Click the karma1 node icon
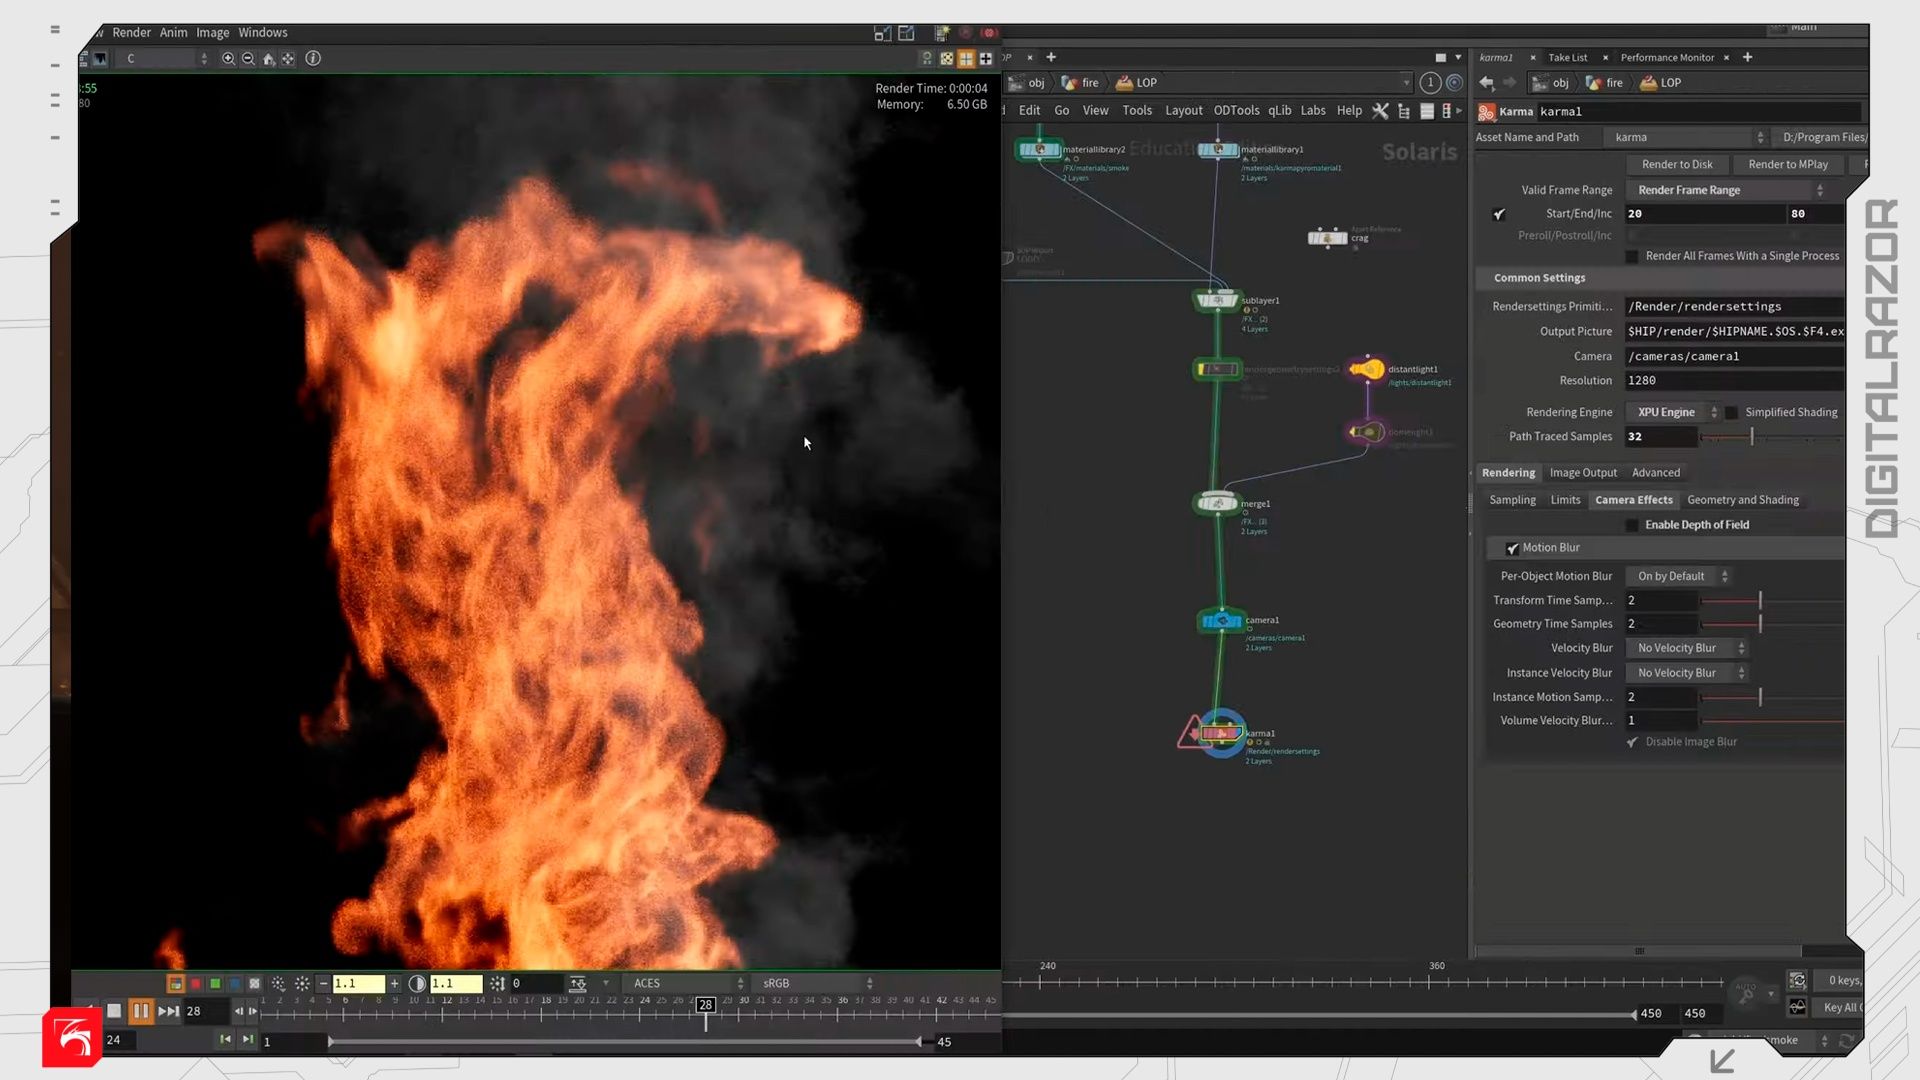 click(1221, 734)
